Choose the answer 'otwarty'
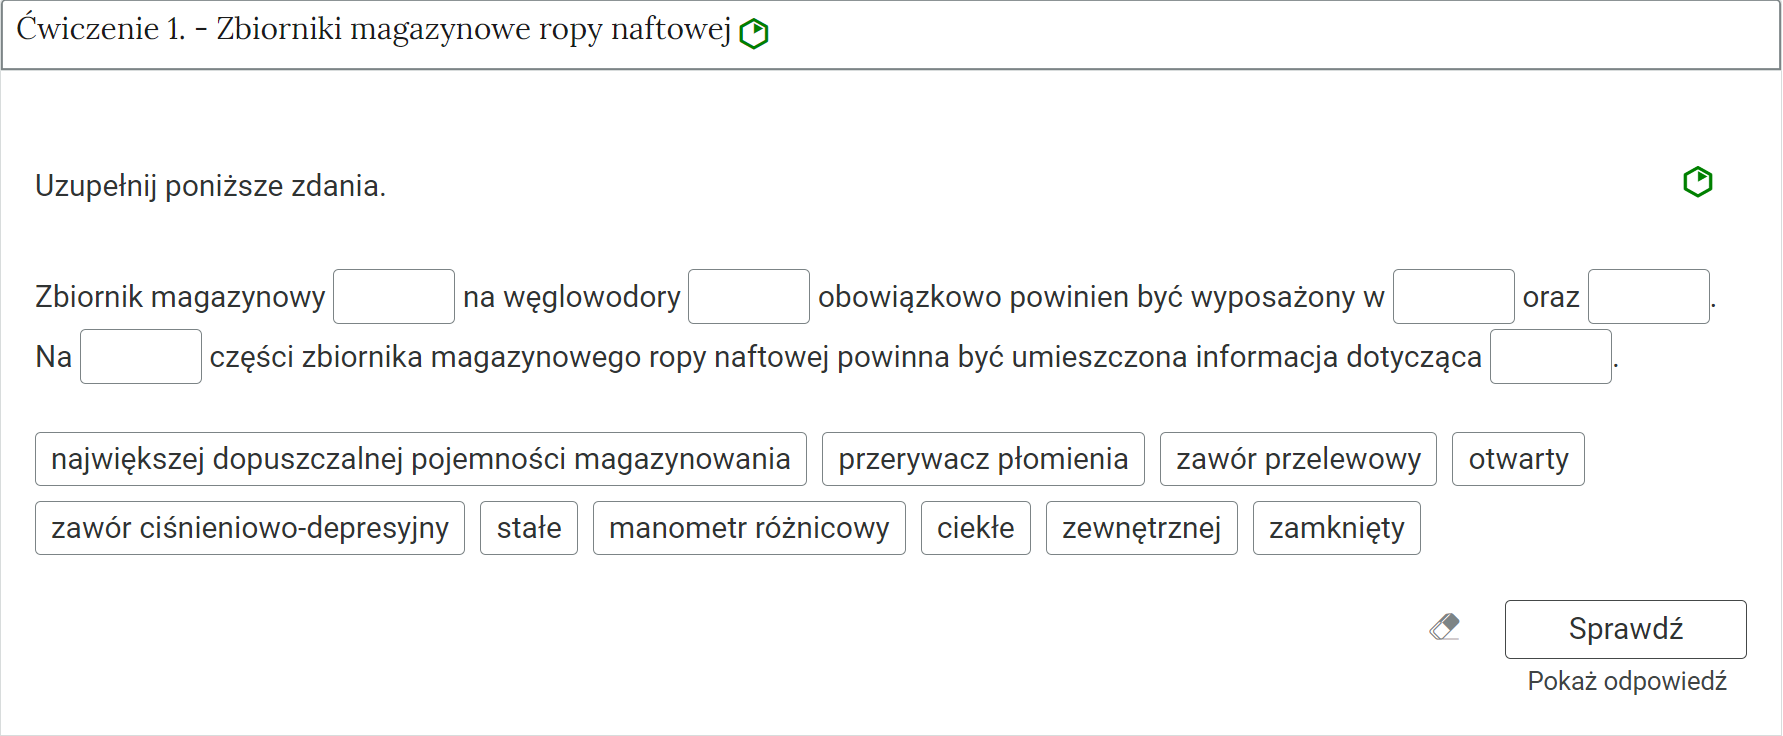Viewport: 1783px width, 736px height. tap(1518, 458)
